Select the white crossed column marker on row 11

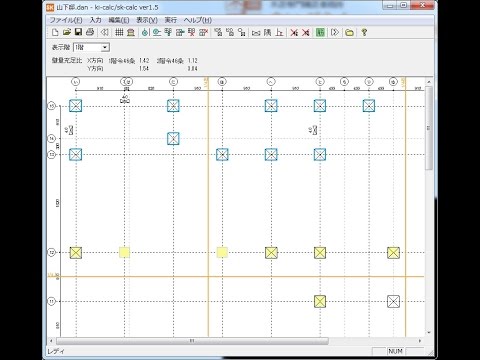pos(393,301)
